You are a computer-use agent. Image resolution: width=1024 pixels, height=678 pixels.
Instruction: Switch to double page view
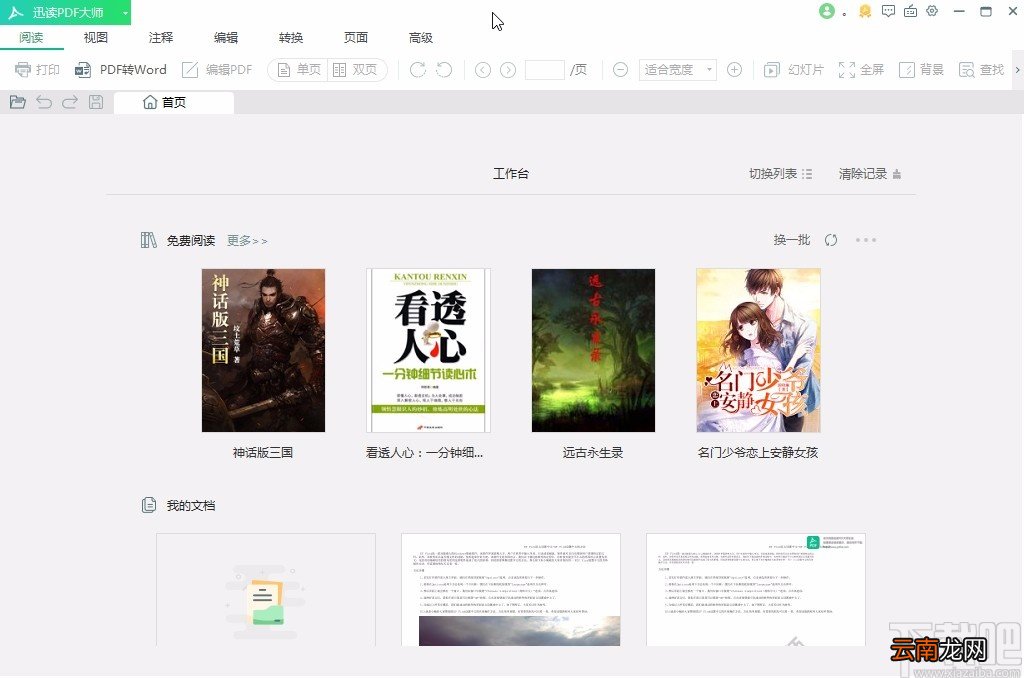pos(355,69)
